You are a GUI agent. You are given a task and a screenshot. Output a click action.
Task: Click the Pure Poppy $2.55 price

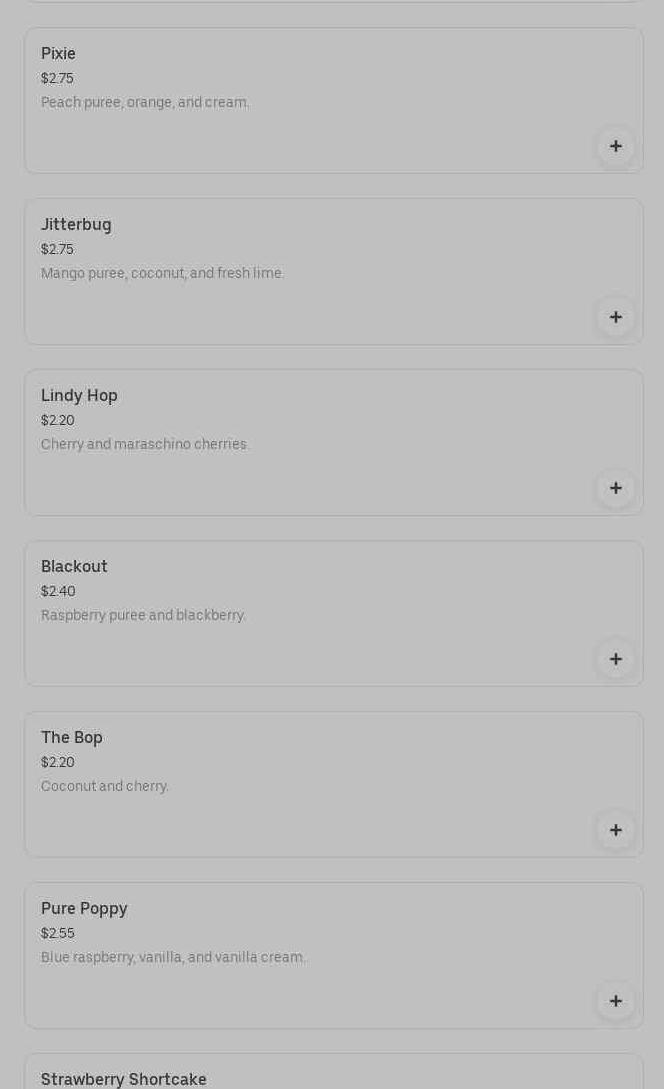58,933
